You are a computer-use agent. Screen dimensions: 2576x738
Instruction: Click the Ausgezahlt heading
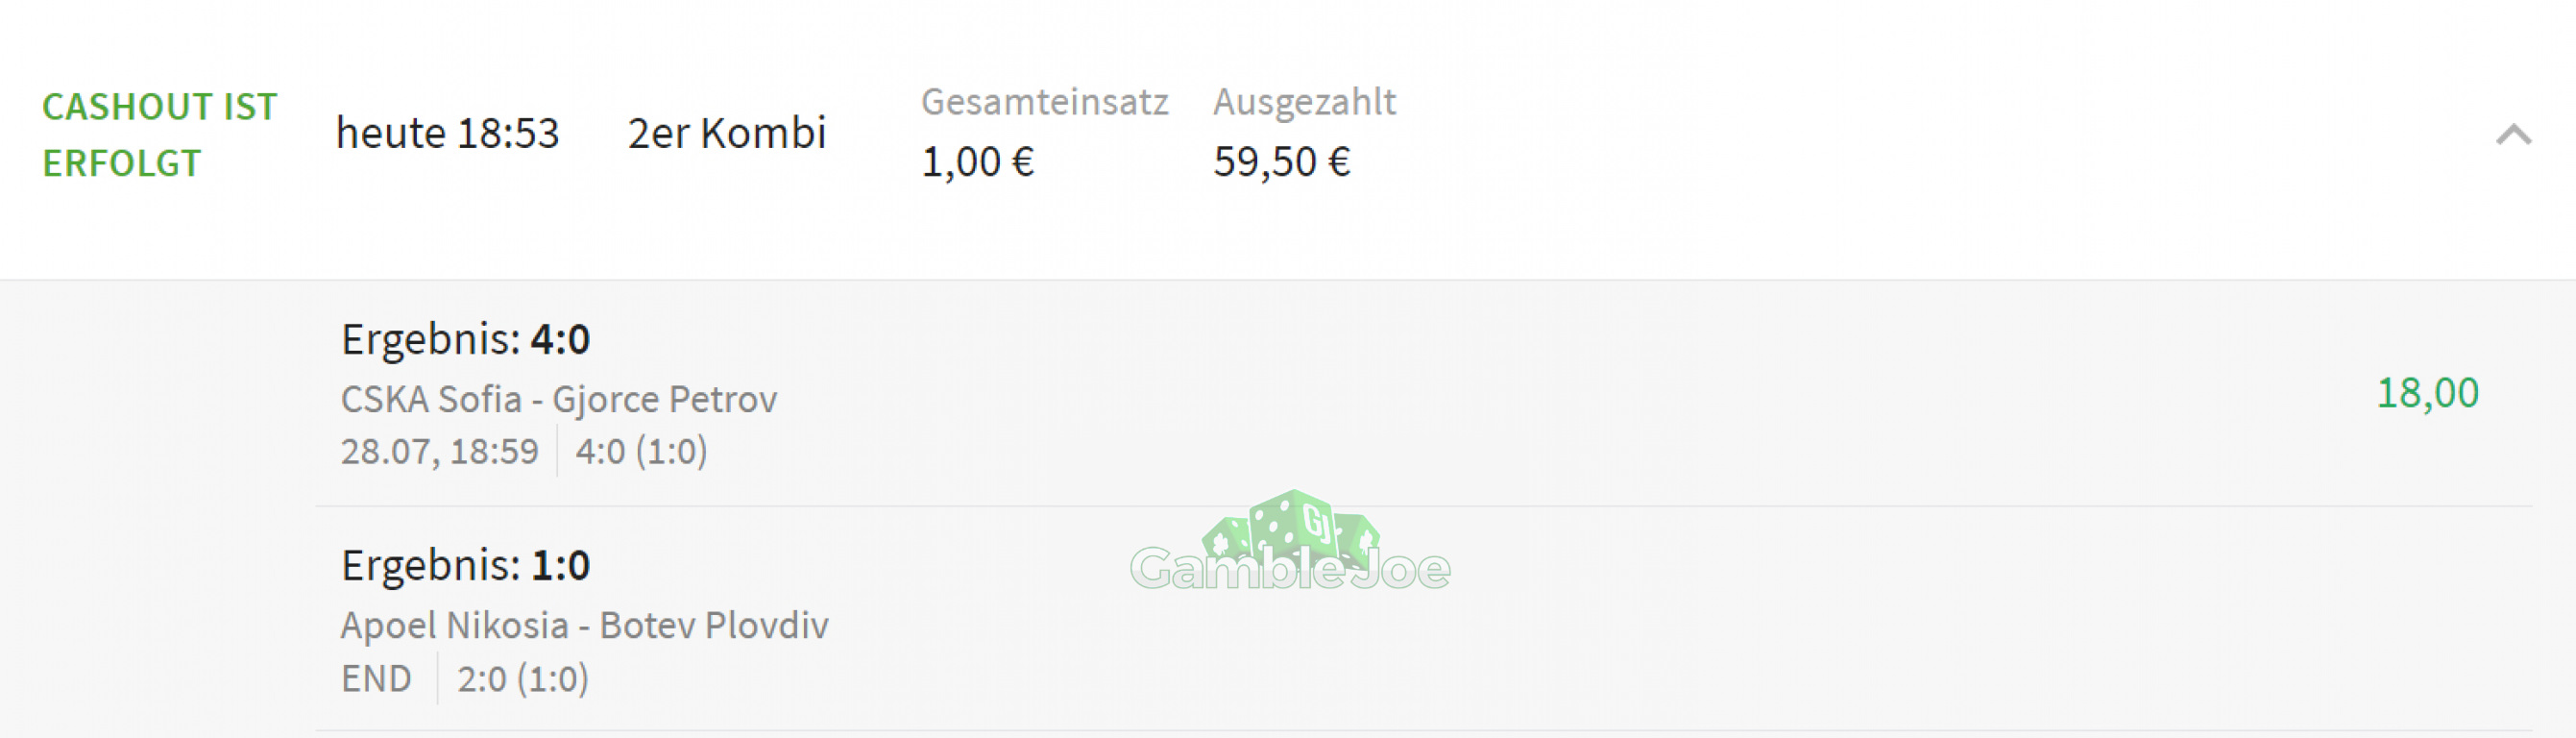pos(1304,102)
